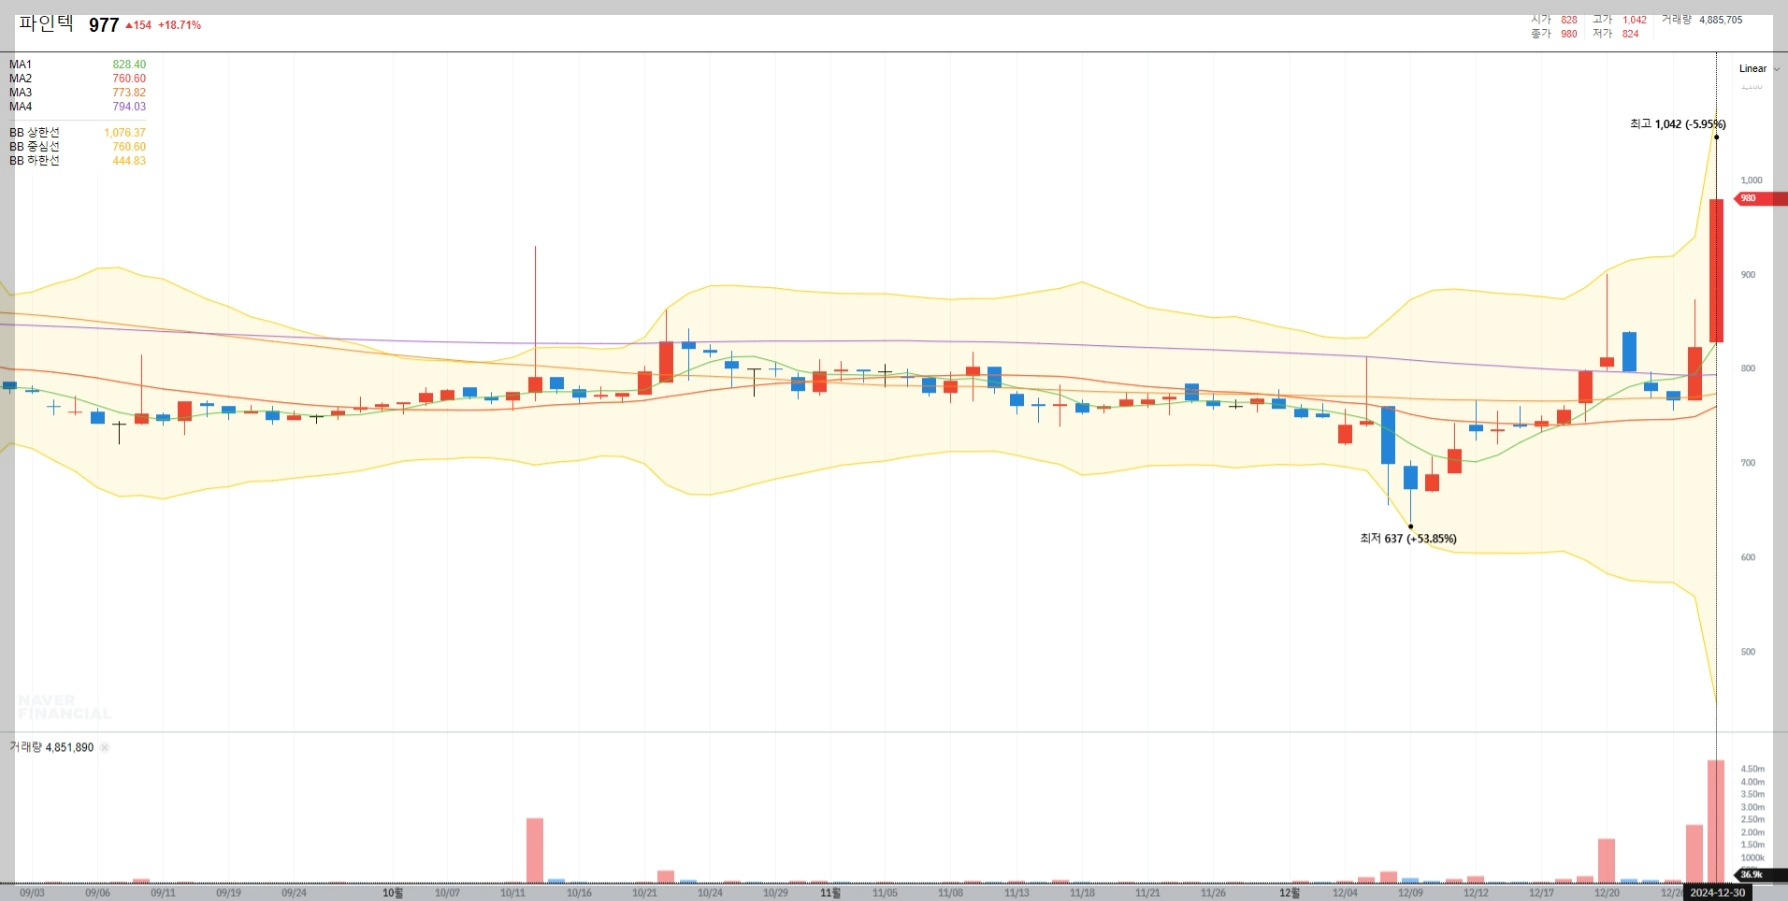The image size is (1788, 901).
Task: Select MA3 legend value 773.82
Action: 129,92
